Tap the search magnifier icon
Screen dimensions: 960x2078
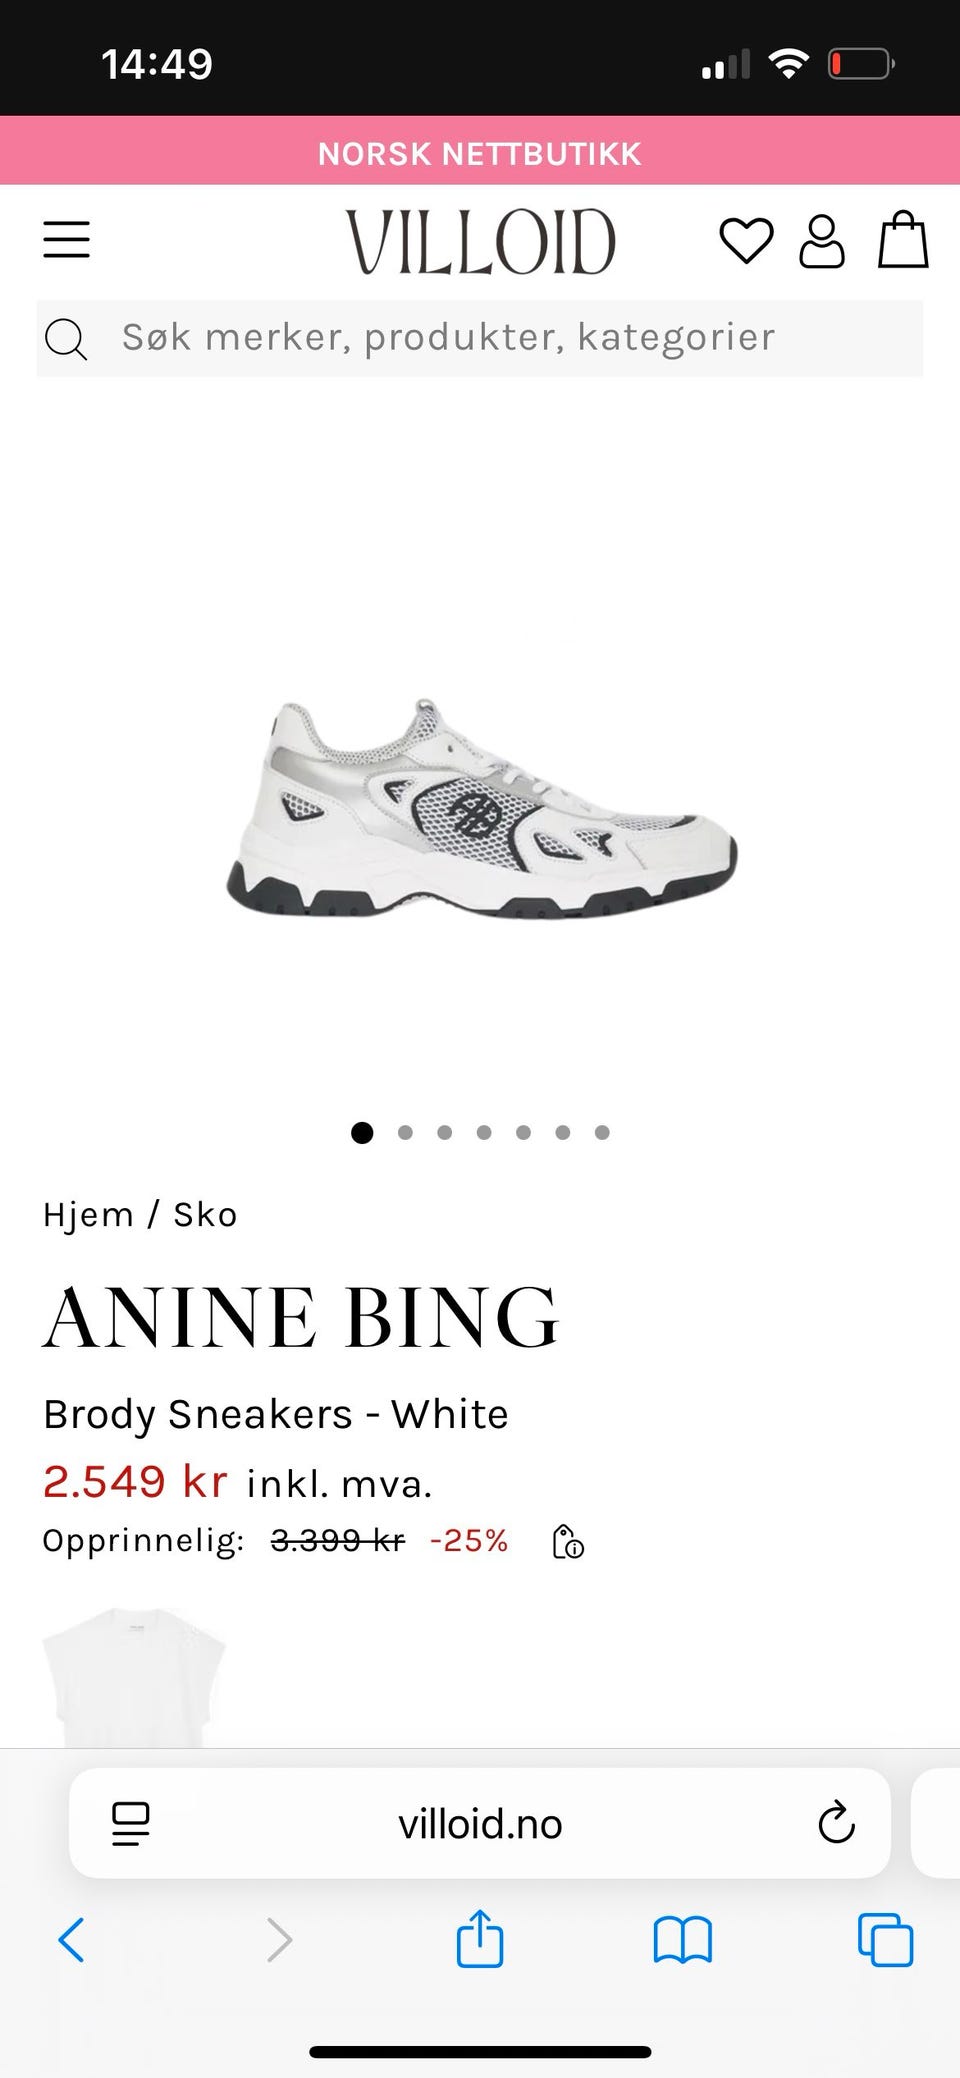pyautogui.click(x=66, y=339)
